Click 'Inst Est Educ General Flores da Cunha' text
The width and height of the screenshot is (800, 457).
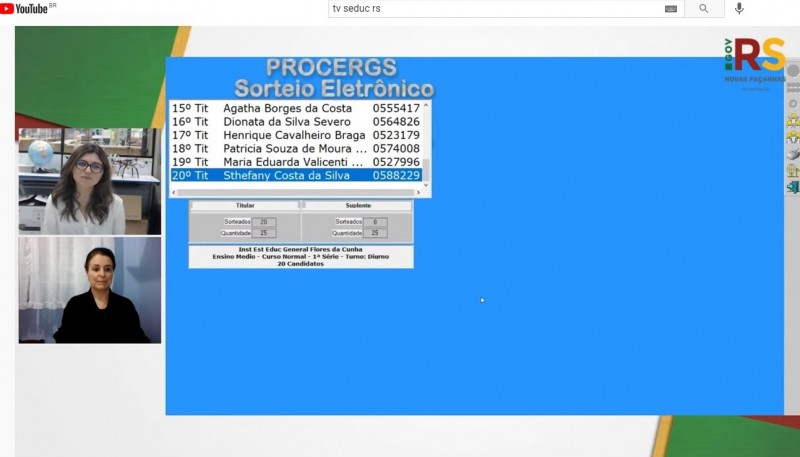click(x=301, y=249)
